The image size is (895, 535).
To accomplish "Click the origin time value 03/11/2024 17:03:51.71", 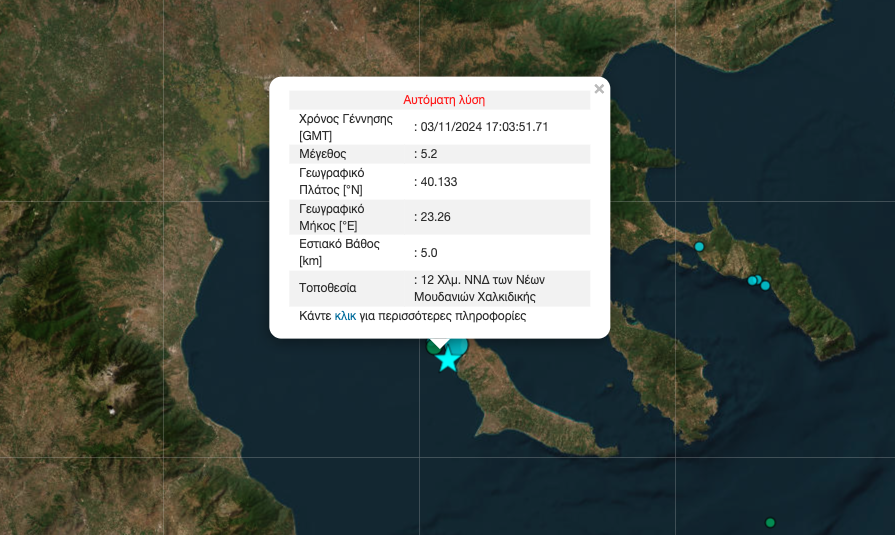I will [x=484, y=127].
